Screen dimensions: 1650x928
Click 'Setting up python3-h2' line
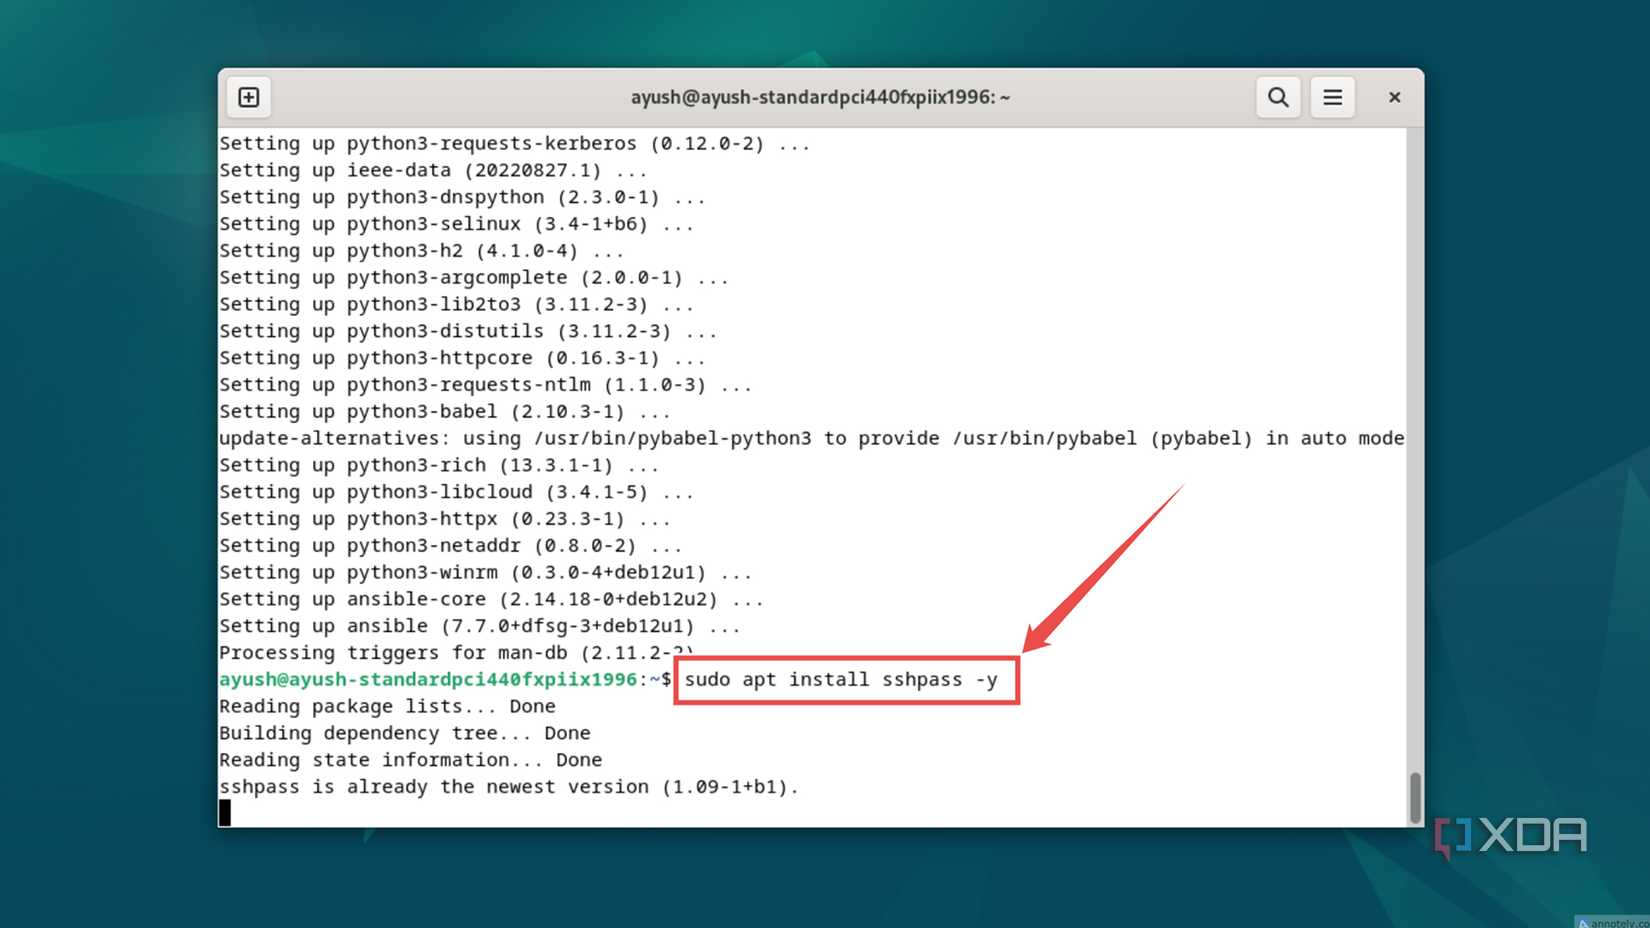(x=422, y=251)
